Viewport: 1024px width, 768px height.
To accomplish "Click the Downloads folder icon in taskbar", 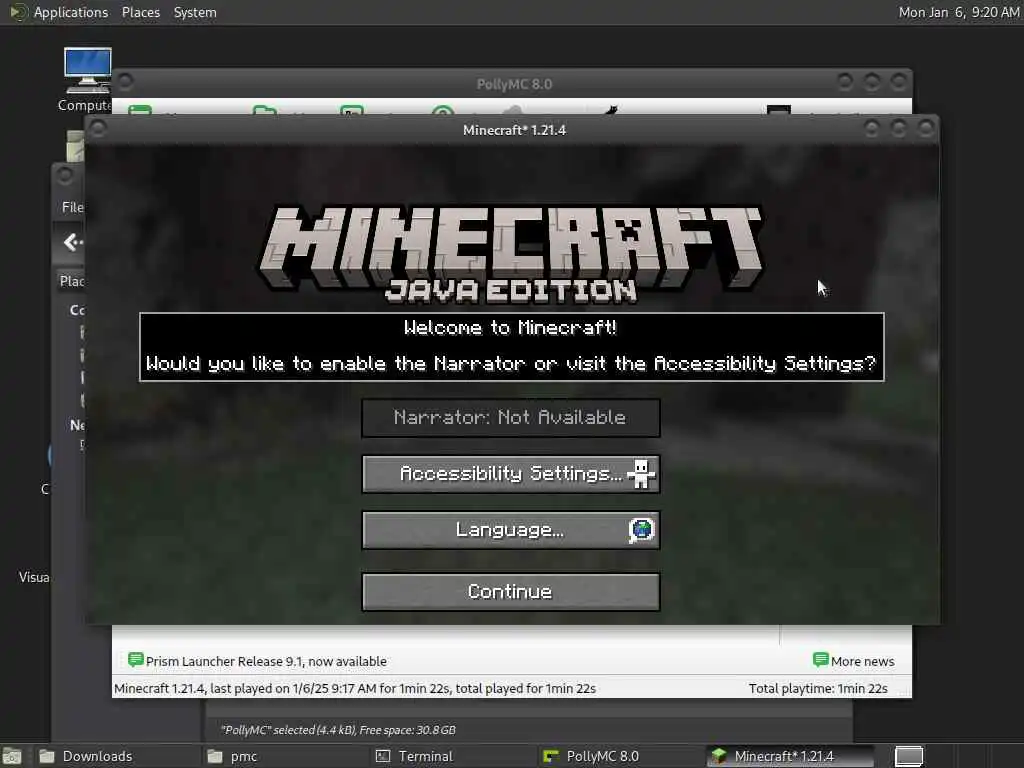I will [47, 756].
